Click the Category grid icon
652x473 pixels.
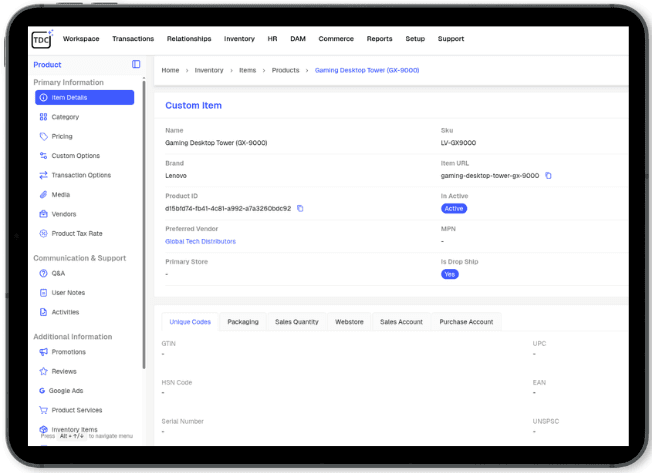coord(43,117)
